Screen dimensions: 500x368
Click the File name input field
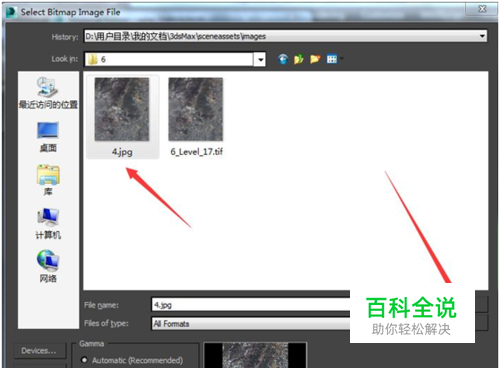(251, 305)
